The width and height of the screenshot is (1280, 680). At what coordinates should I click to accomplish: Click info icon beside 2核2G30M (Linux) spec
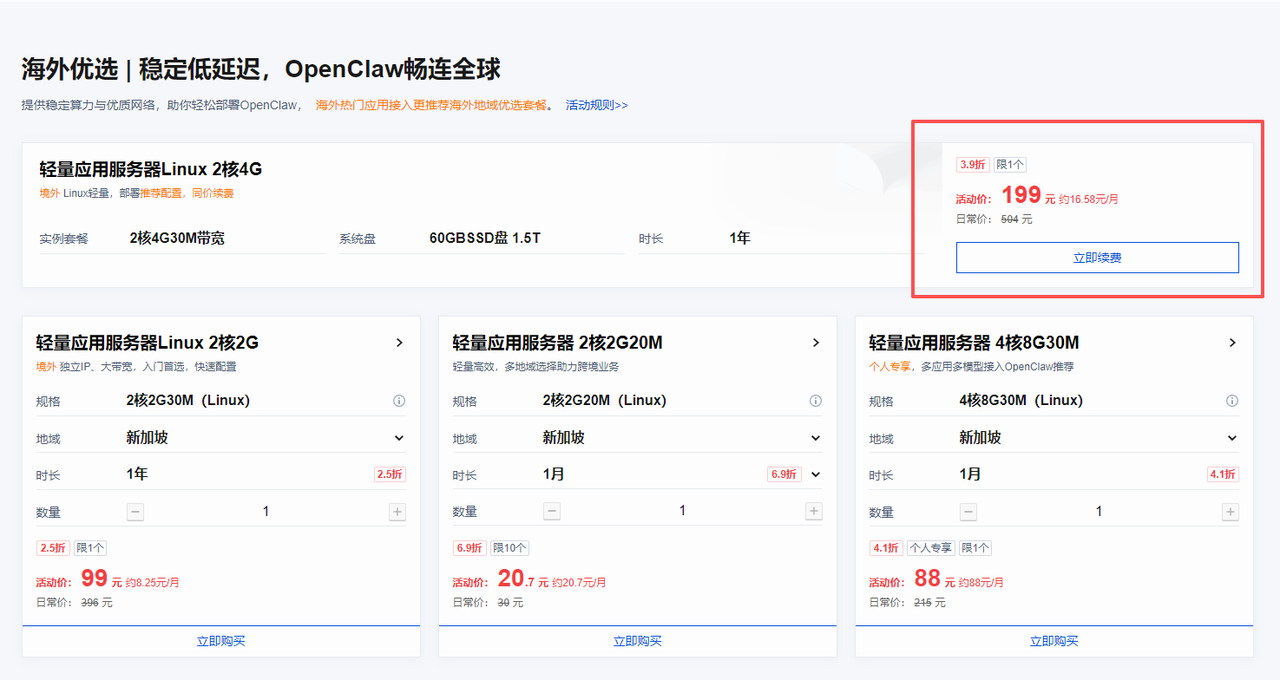click(x=399, y=401)
